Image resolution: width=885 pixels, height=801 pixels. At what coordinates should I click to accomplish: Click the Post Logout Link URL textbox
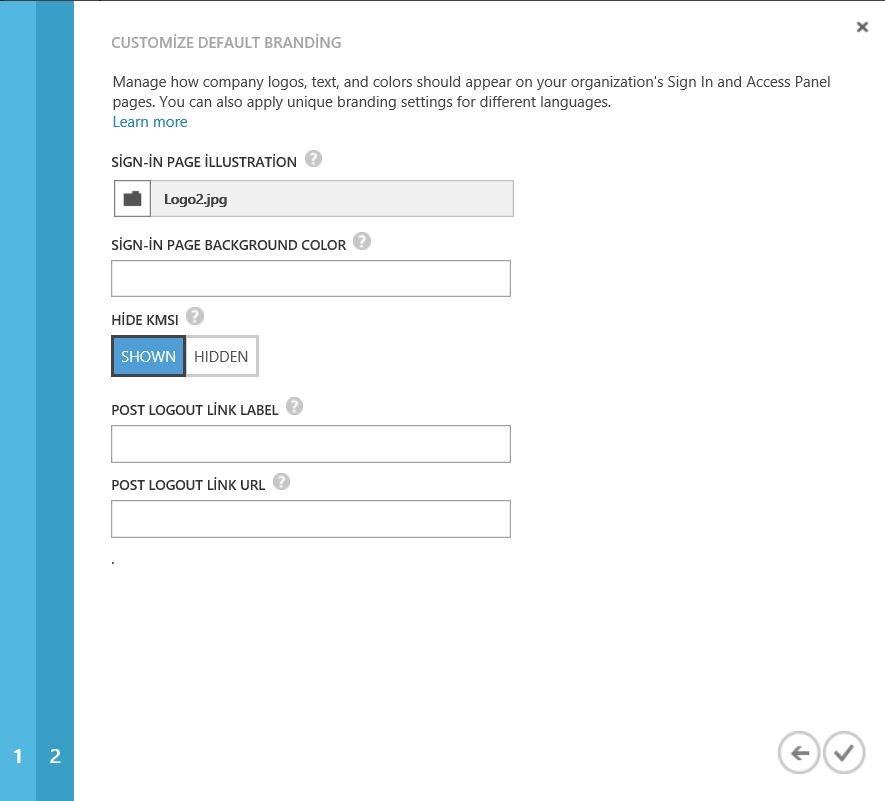(x=311, y=519)
